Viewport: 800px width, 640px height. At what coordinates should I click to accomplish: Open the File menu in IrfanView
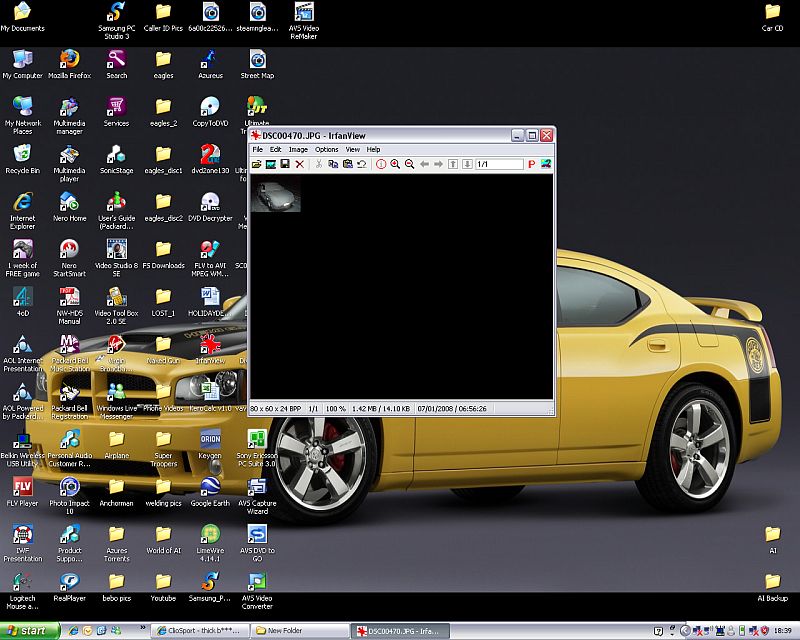click(x=258, y=149)
